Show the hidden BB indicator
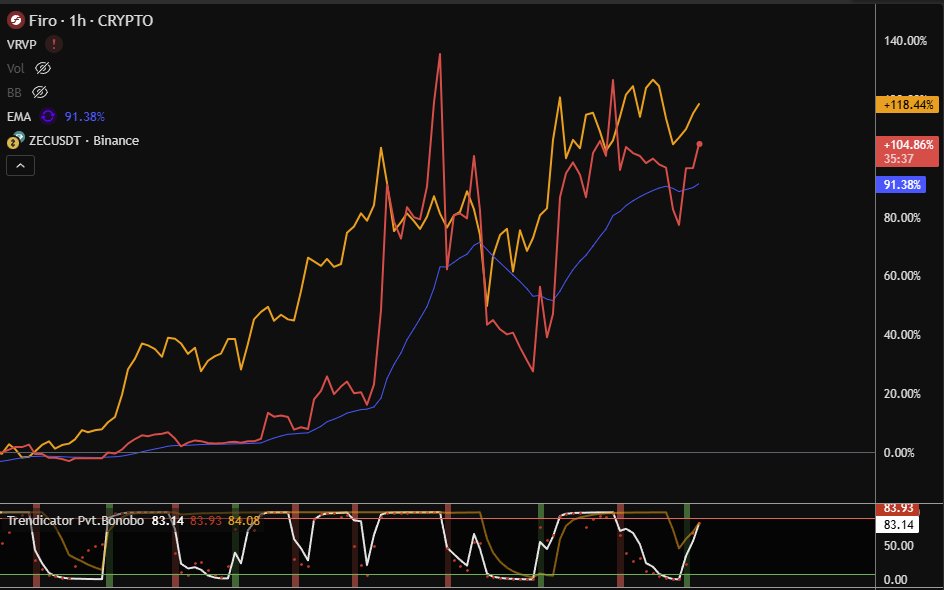This screenshot has width=944, height=590. [x=39, y=92]
